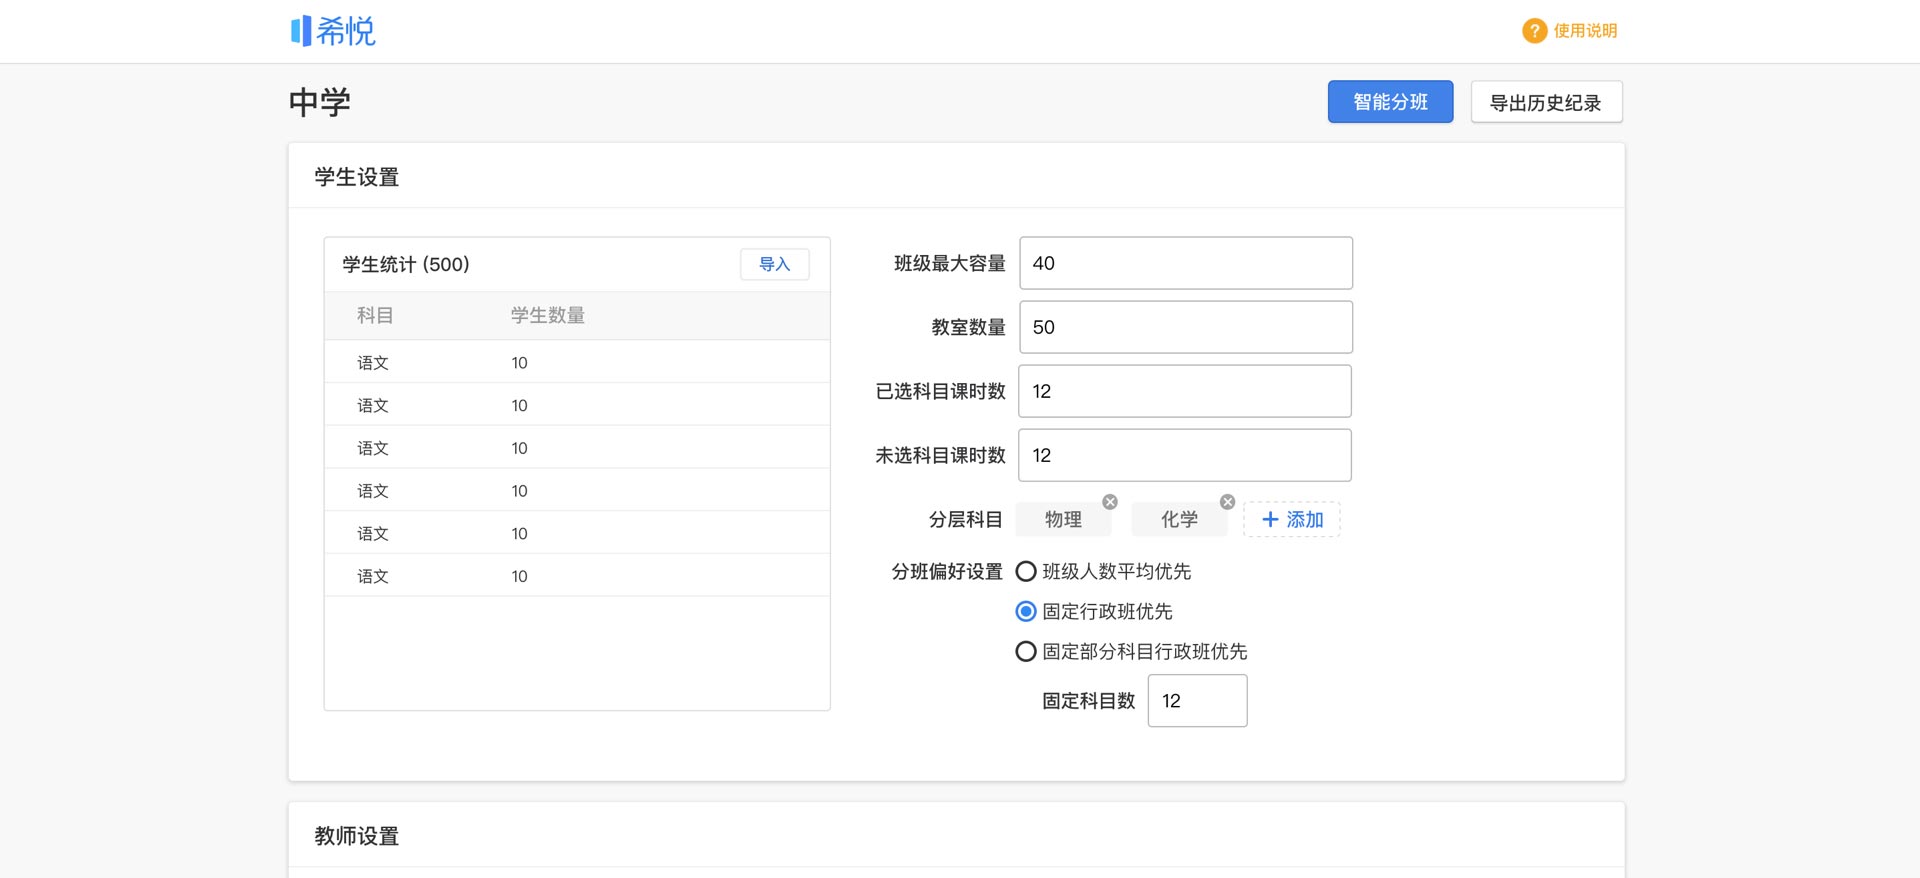Click the 化学 layered subject tag

(1179, 520)
